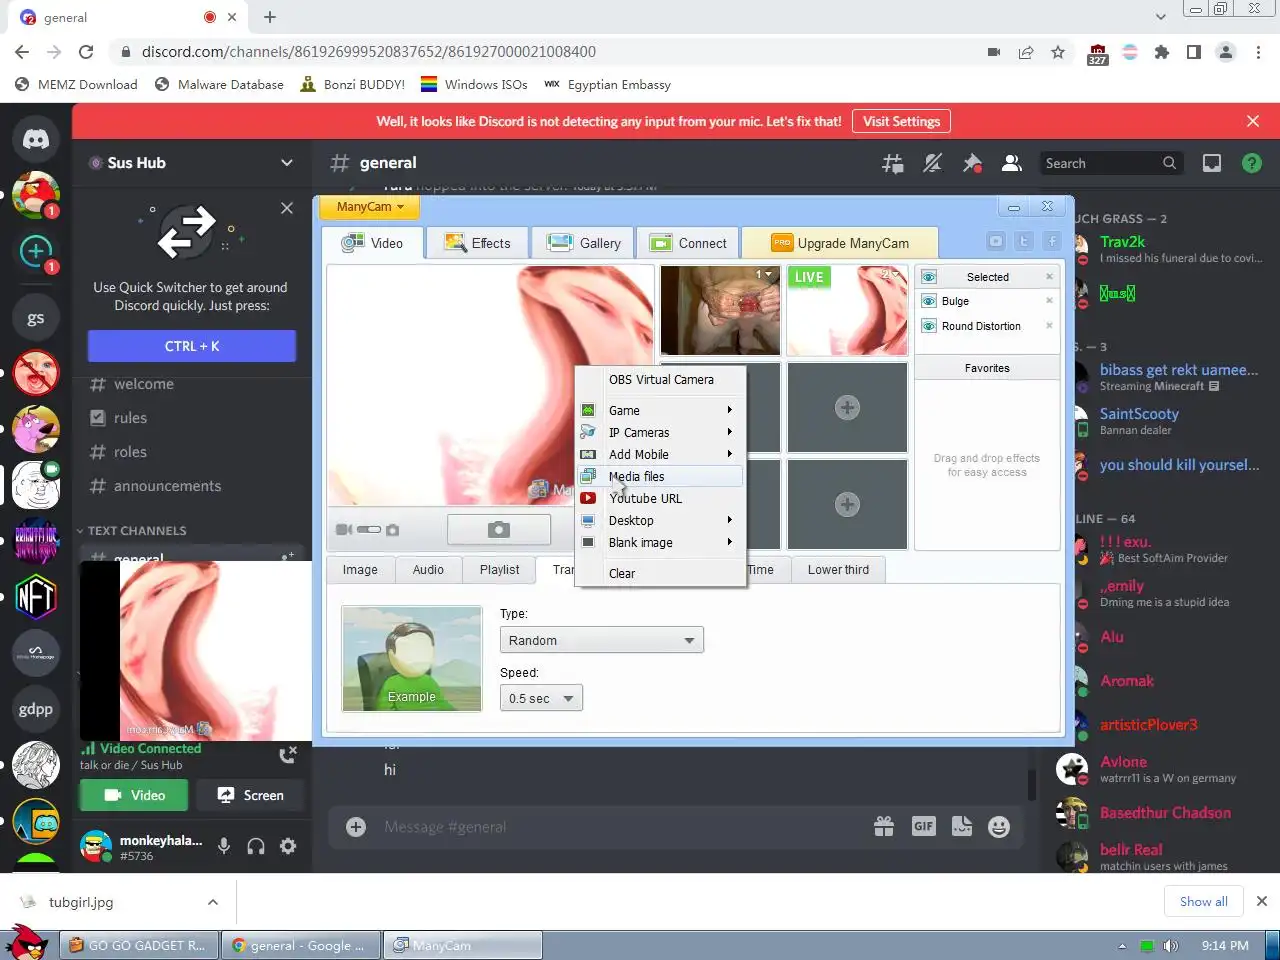Click Add a Server plus icon
Screen dimensions: 1280x960
[x=36, y=250]
